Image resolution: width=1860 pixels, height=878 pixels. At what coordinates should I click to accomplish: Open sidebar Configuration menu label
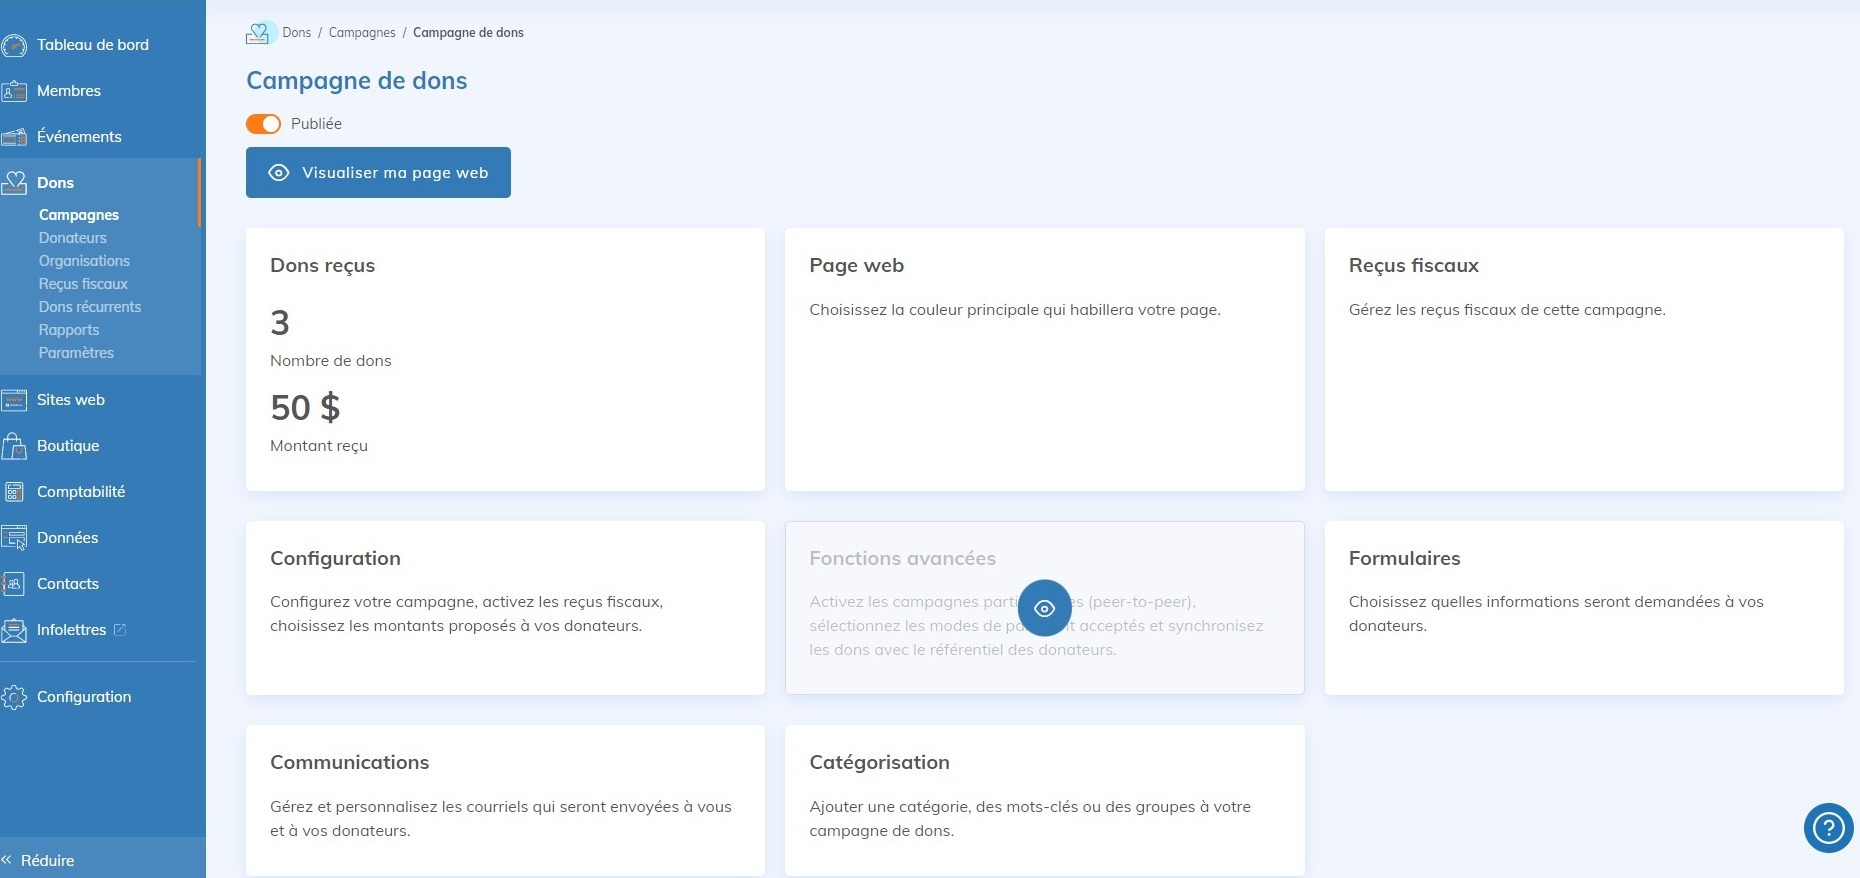[x=84, y=697]
